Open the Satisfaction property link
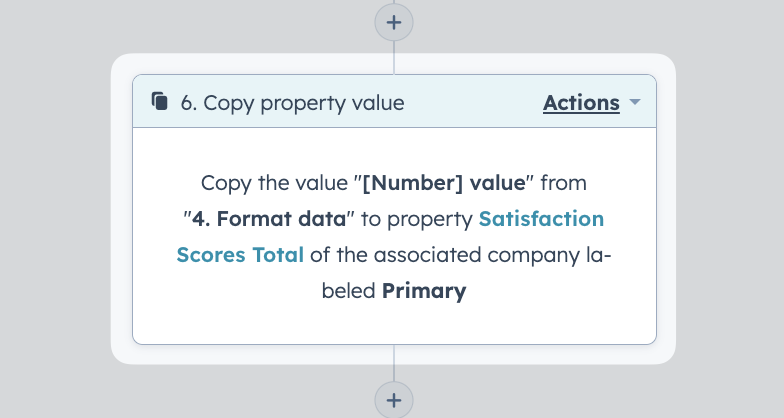784x418 pixels. pos(541,218)
